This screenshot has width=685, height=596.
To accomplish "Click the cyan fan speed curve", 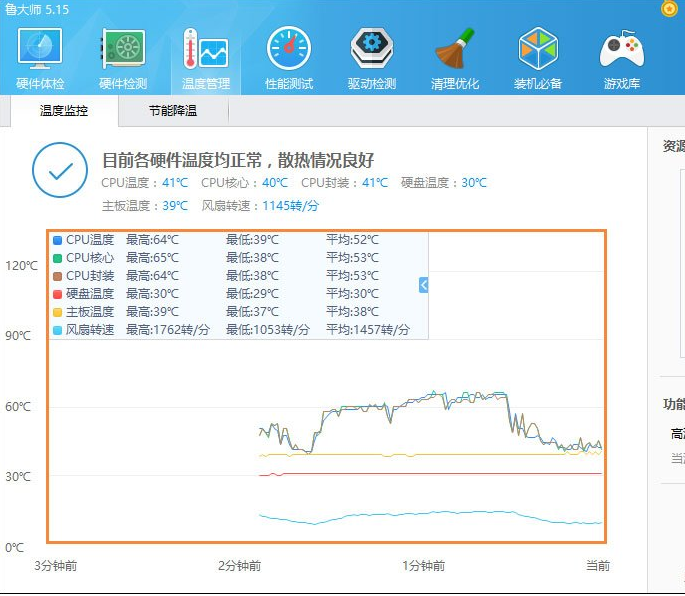I will [430, 513].
